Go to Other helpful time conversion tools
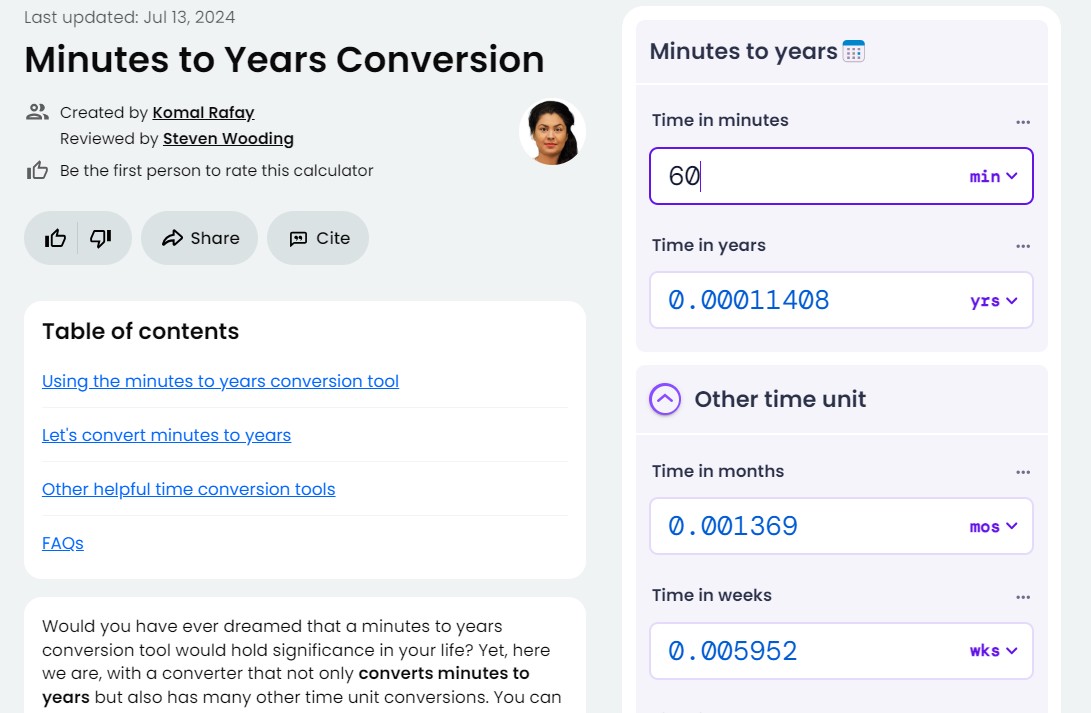The image size is (1091, 713). [x=189, y=489]
